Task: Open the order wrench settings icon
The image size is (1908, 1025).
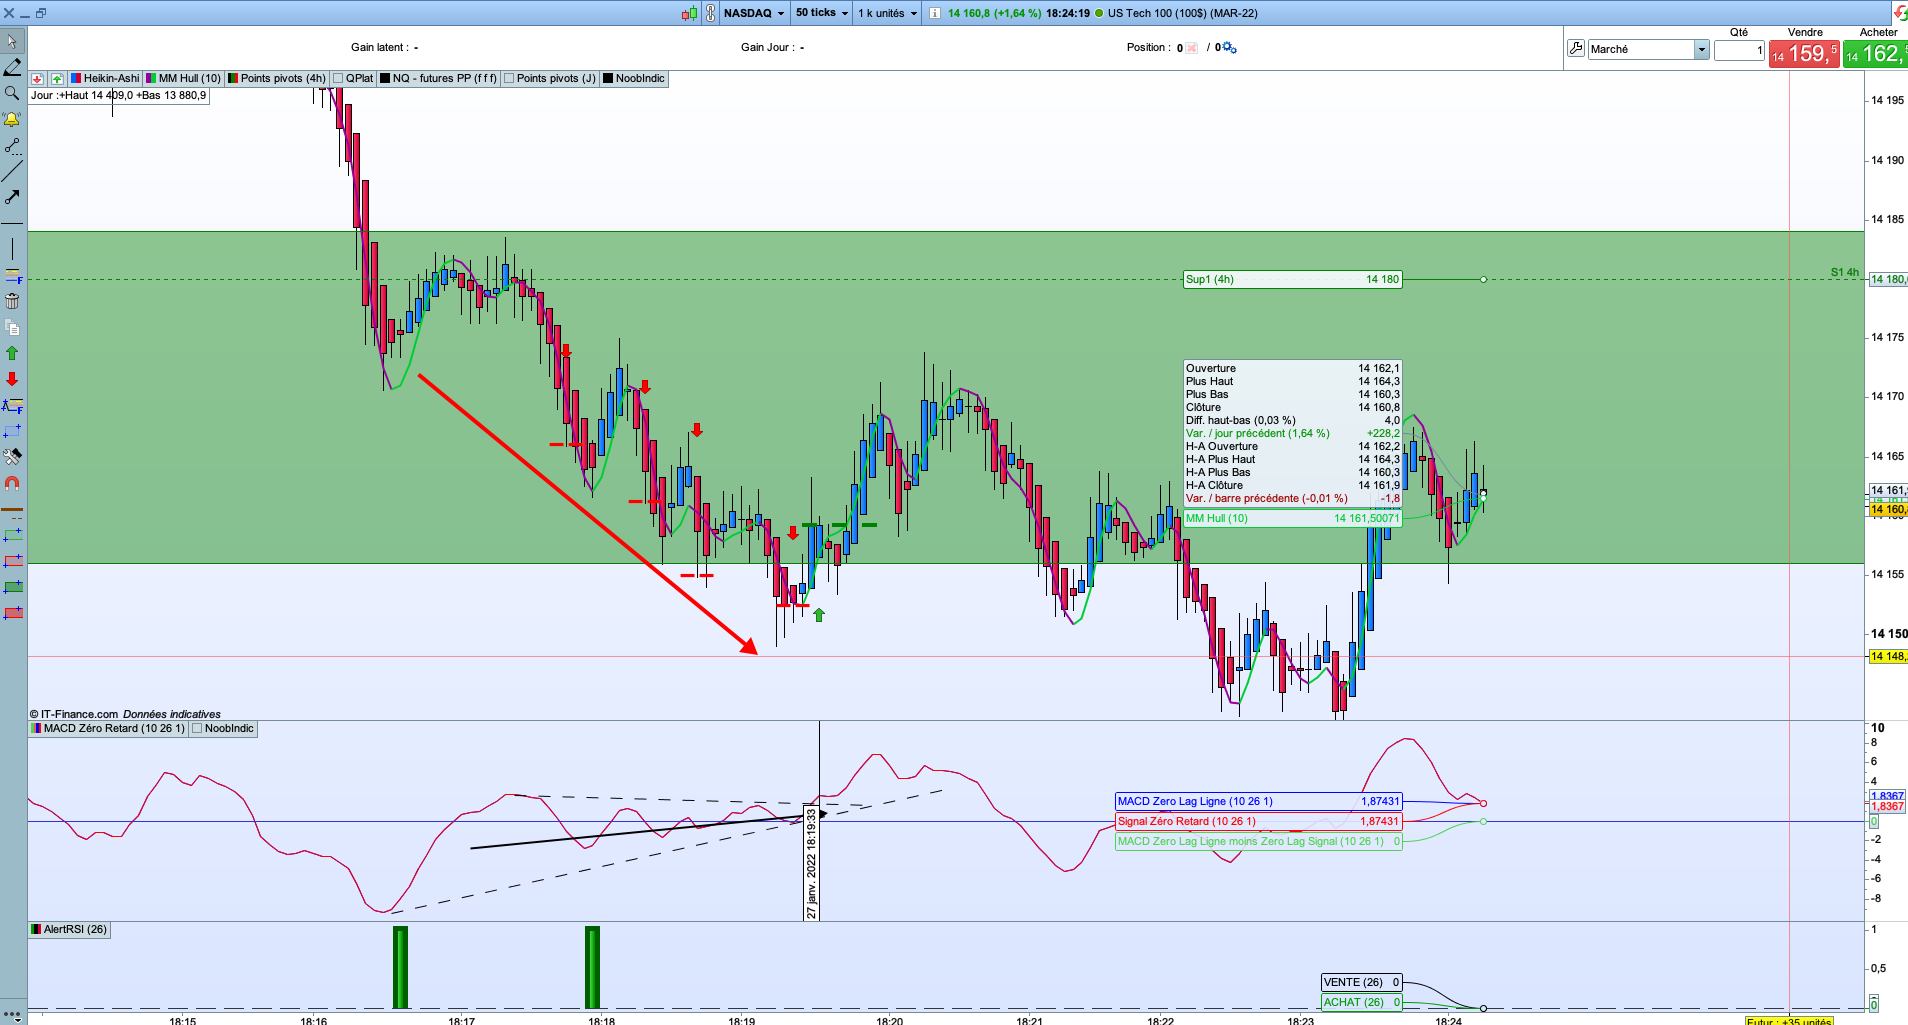Action: point(1576,48)
